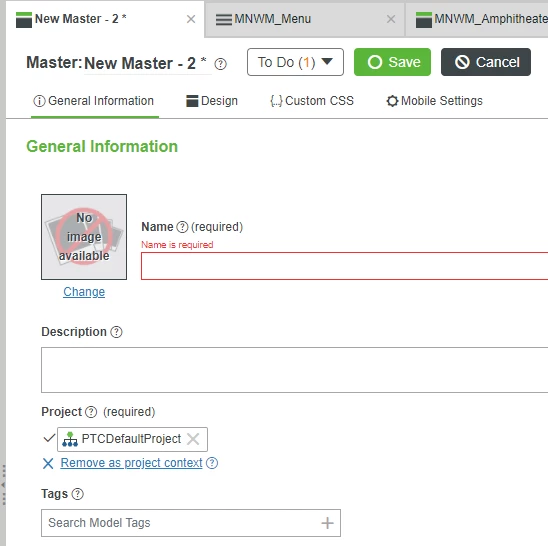The image size is (548, 546).
Task: Open the Custom CSS tab
Action: tap(312, 101)
